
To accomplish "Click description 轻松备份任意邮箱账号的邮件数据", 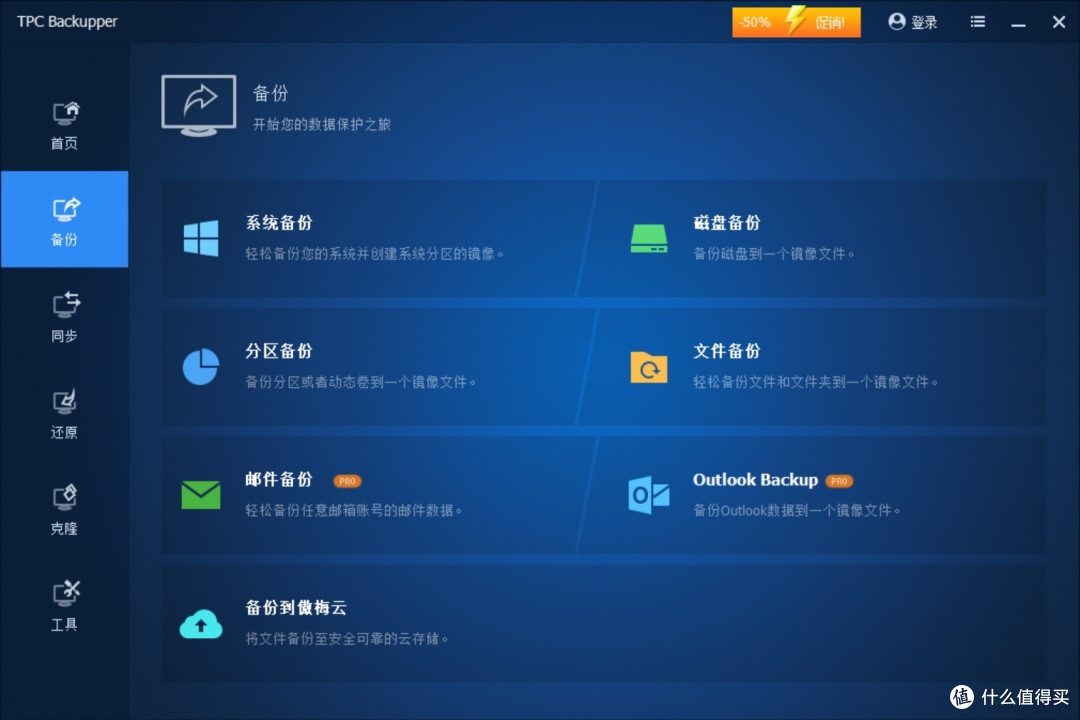I will (x=354, y=510).
